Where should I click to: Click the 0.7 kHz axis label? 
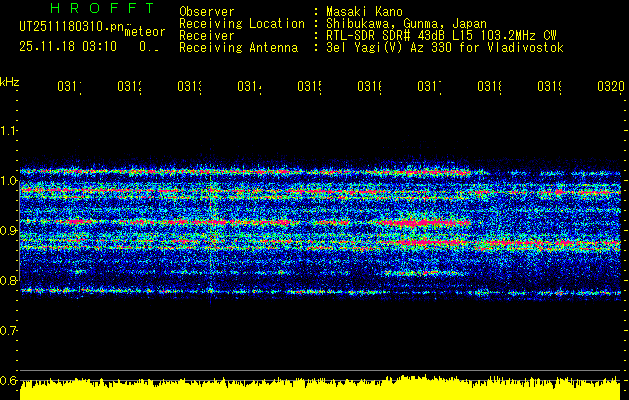8,331
